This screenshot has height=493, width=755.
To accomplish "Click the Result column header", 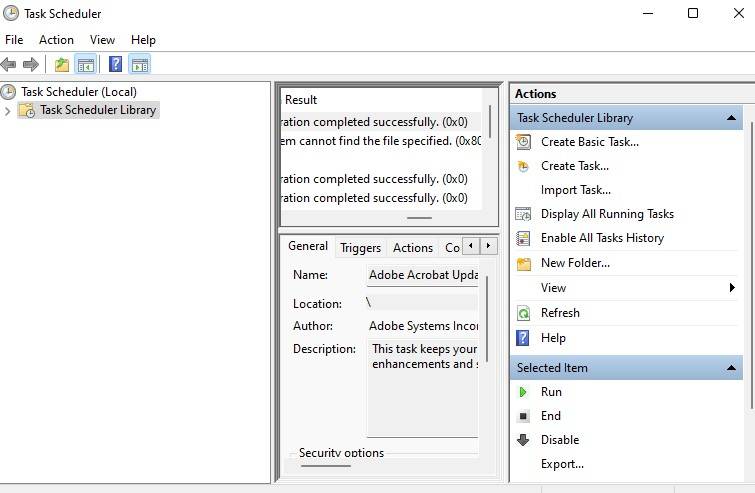I will 301,100.
